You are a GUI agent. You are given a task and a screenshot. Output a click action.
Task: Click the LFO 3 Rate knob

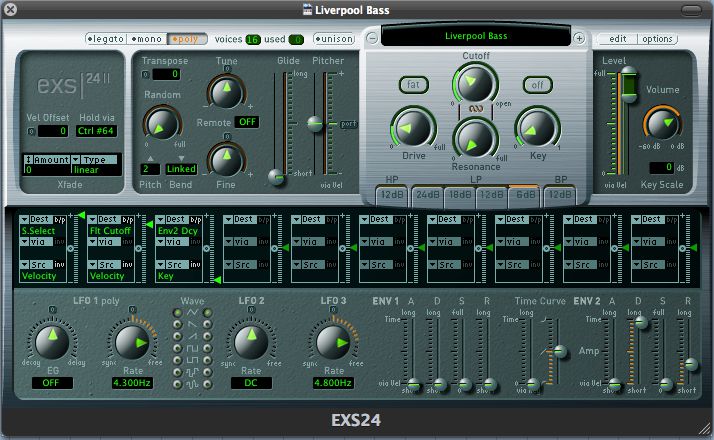[x=333, y=343]
